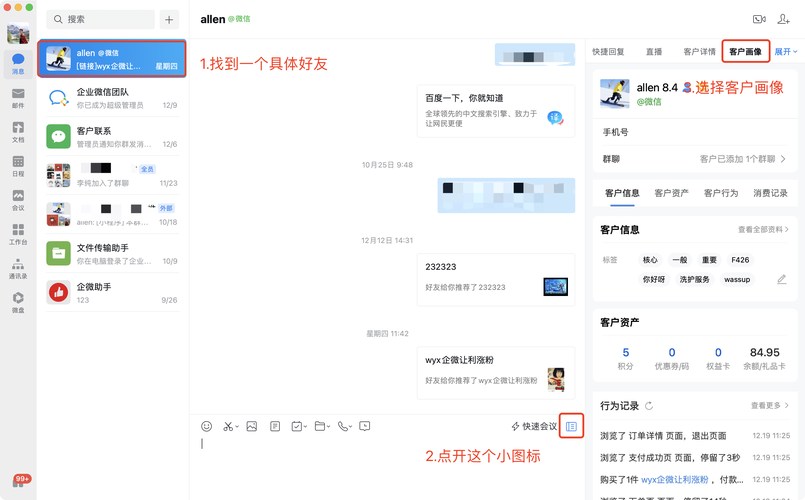Click the 84.95 余额/礼品卡 value
This screenshot has width=805, height=500.
(x=764, y=353)
